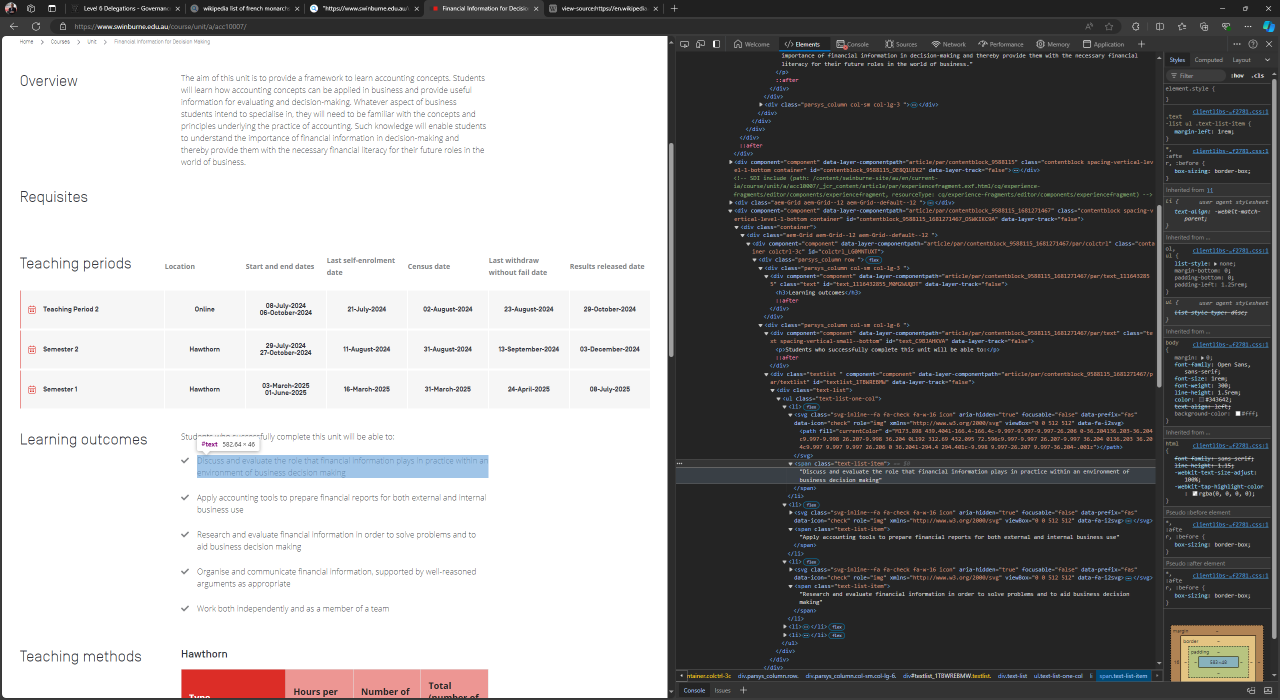1280x700 pixels.
Task: Click the inspect element picker icon
Action: 683,44
